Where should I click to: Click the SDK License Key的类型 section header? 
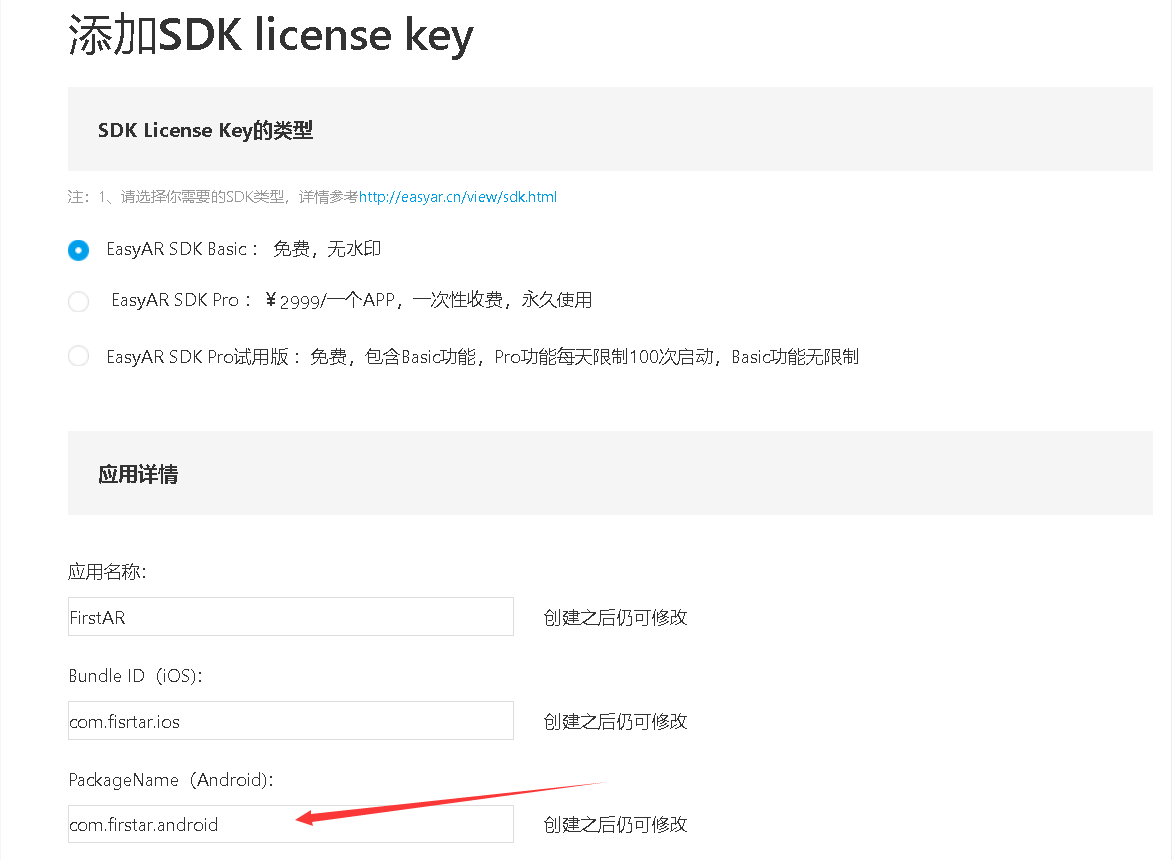[205, 130]
